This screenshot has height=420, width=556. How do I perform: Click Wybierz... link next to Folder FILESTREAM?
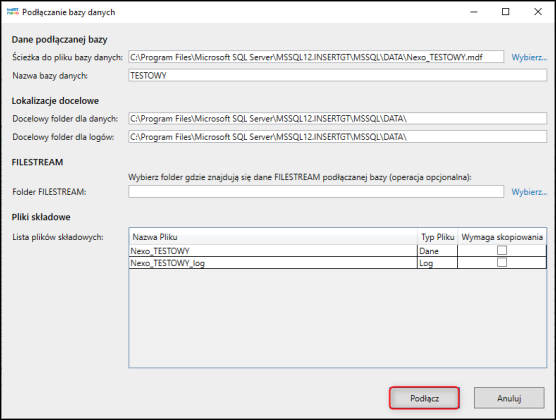click(x=529, y=192)
